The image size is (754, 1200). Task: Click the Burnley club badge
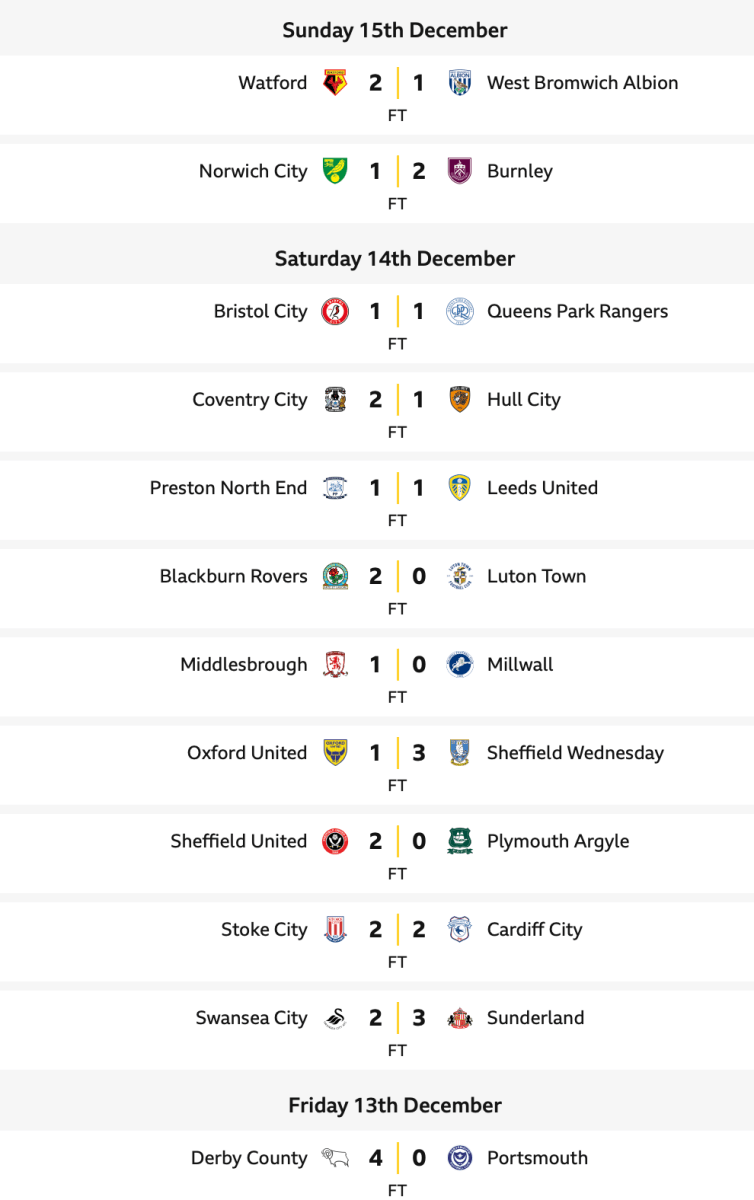[460, 171]
